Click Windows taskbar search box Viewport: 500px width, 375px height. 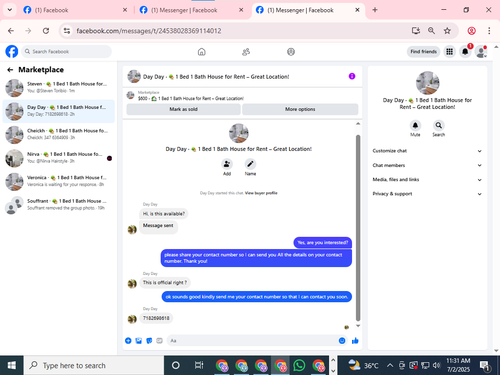[94, 366]
